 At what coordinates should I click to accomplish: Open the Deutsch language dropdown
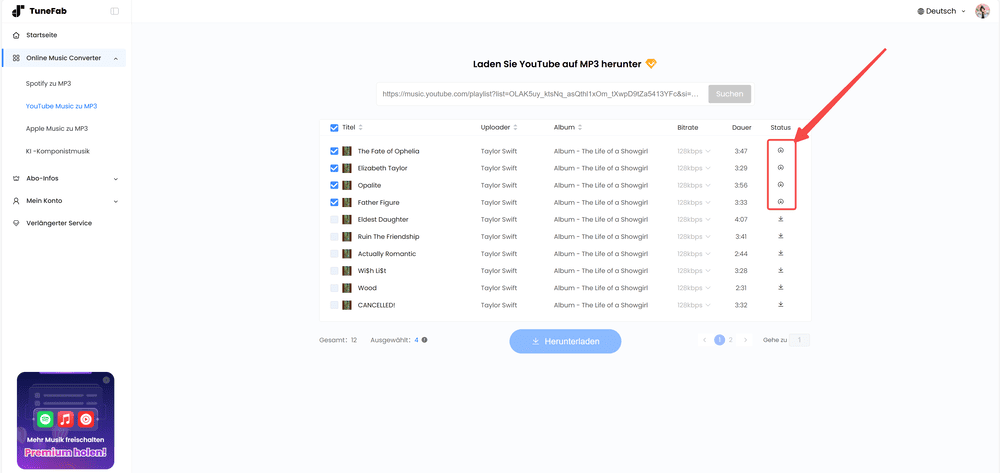click(x=941, y=11)
